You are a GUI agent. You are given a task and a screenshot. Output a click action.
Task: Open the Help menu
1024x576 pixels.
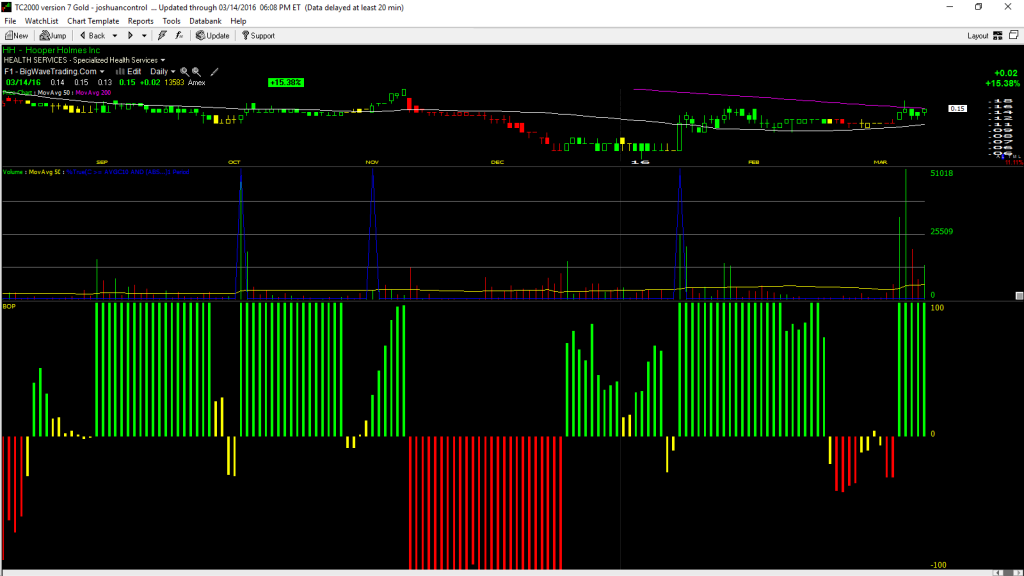click(238, 21)
